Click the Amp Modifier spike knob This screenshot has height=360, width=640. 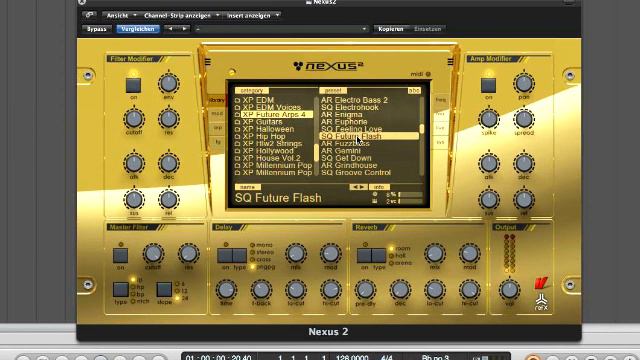pyautogui.click(x=489, y=119)
